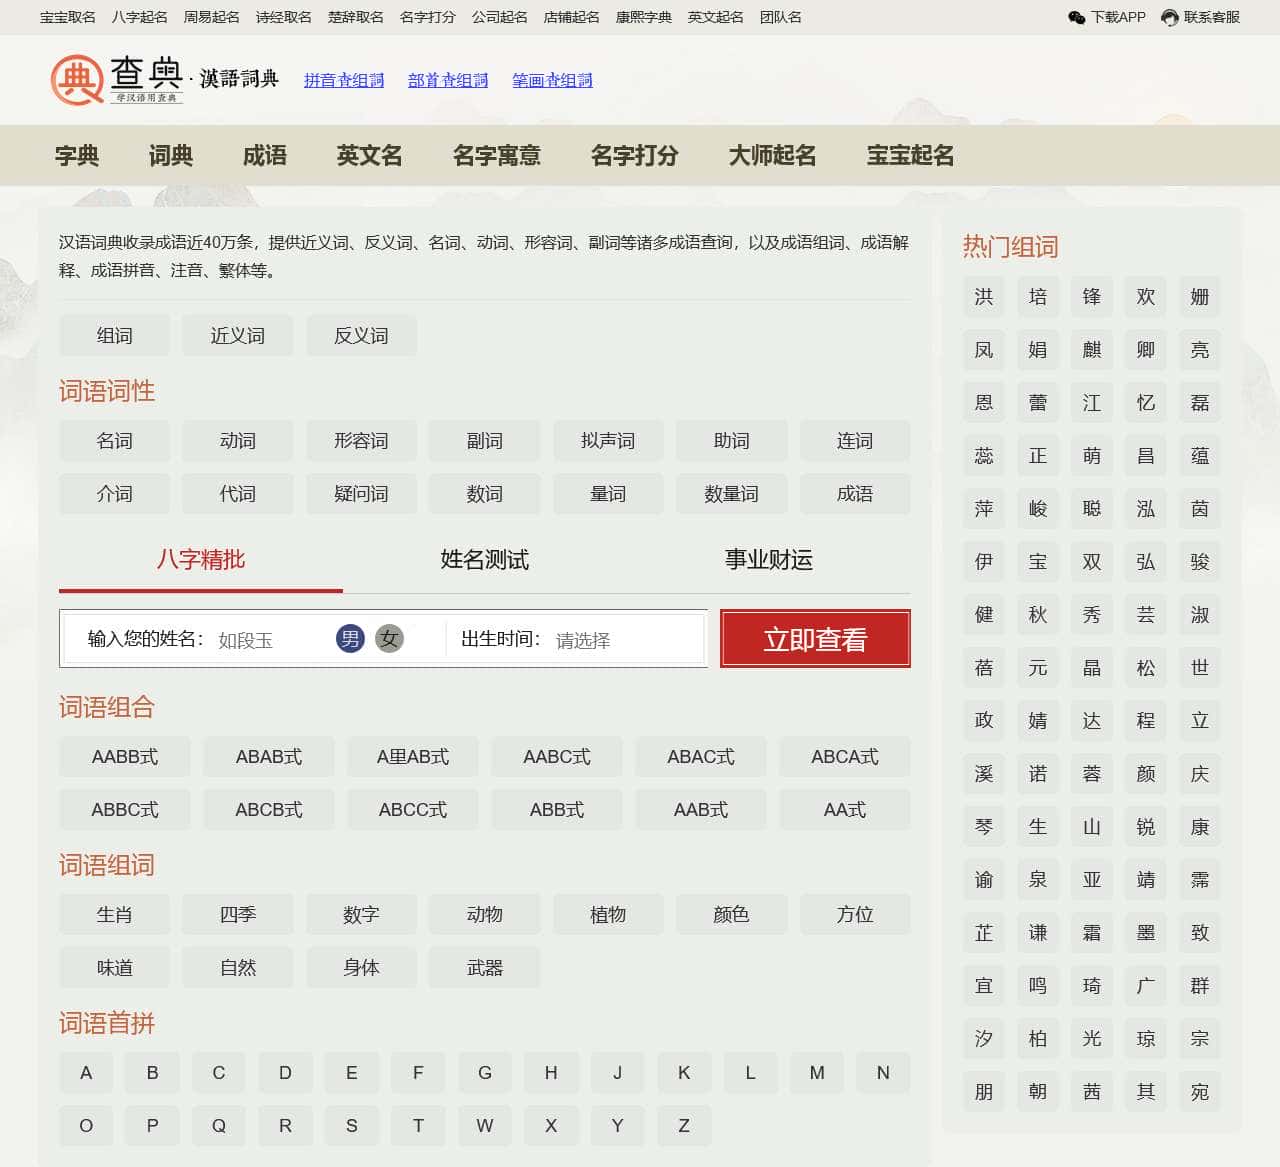The width and height of the screenshot is (1280, 1167).
Task: Select the 男 gender option
Action: (x=350, y=639)
